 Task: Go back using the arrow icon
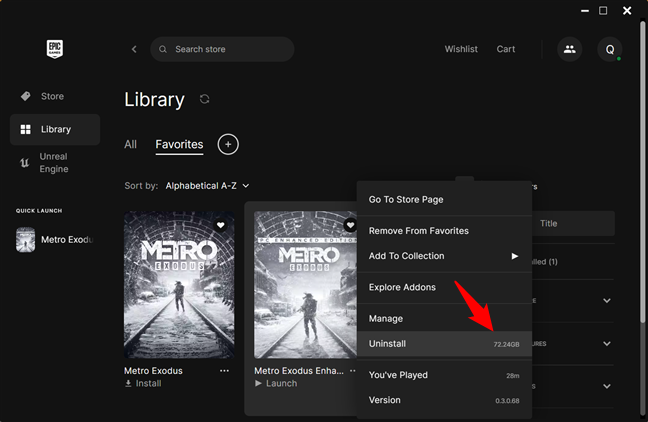pos(134,49)
